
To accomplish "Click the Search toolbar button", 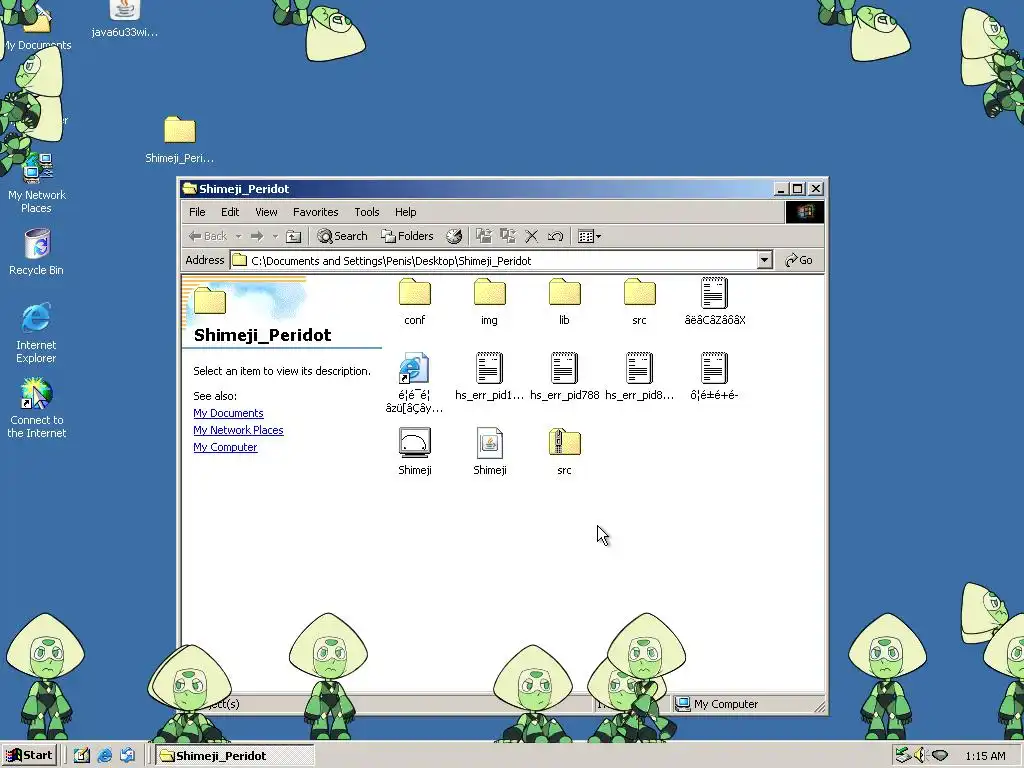I will pyautogui.click(x=342, y=236).
